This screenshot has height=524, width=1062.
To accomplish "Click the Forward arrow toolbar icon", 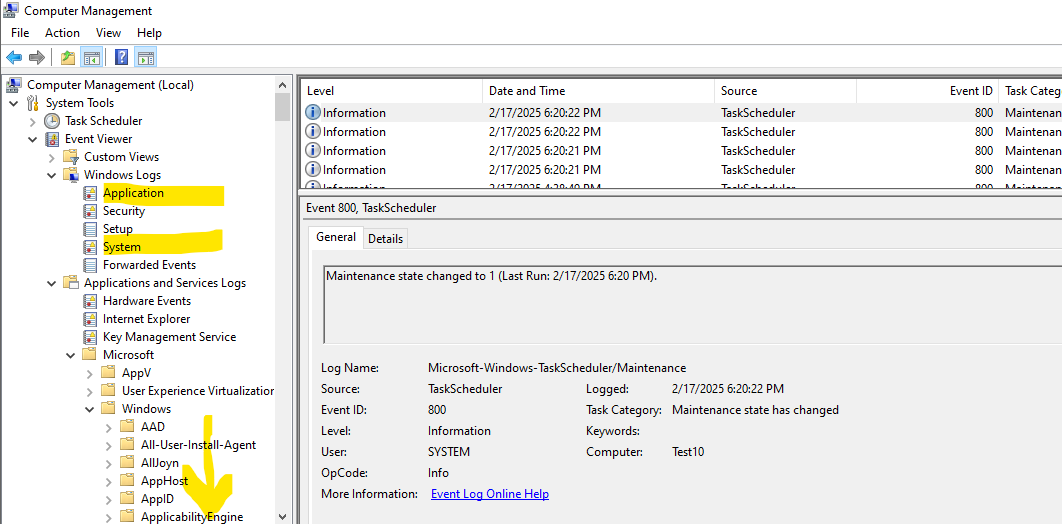I will point(37,58).
